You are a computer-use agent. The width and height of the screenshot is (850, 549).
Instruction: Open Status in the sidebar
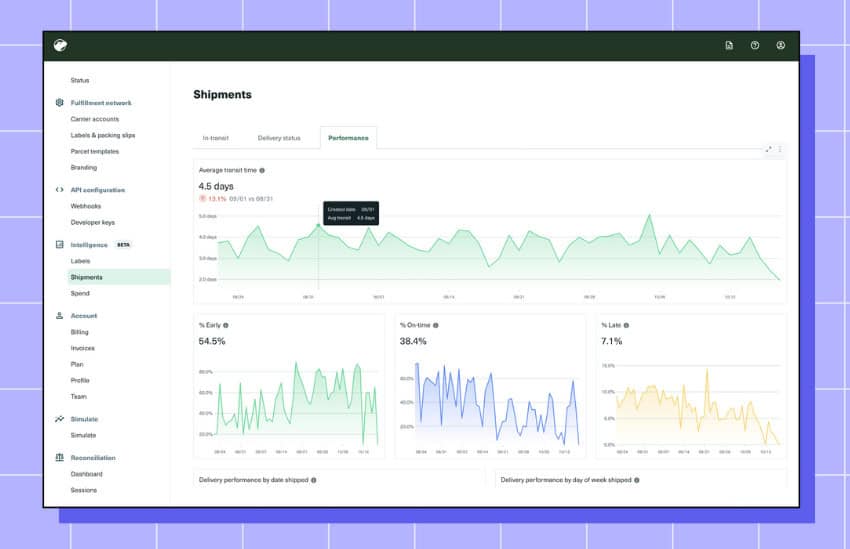tap(80, 80)
